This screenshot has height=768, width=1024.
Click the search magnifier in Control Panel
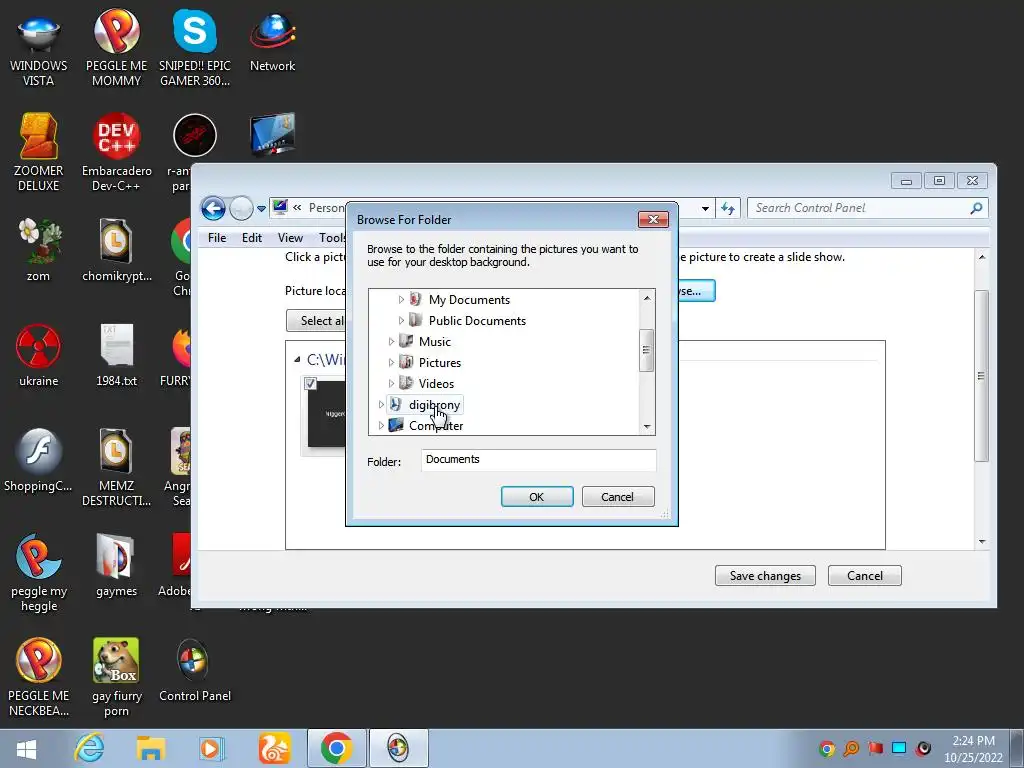click(976, 208)
